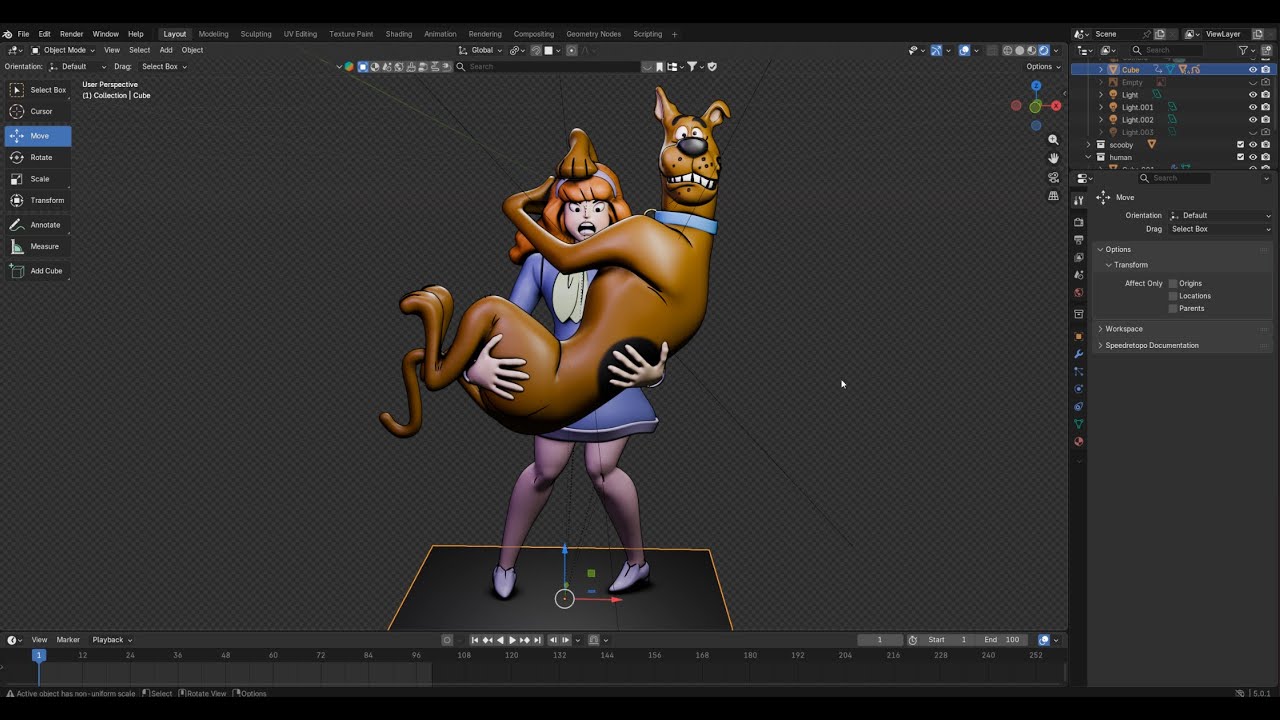Screen dimensions: 1280x720
Task: Click the viewport Options button
Action: (x=1041, y=67)
